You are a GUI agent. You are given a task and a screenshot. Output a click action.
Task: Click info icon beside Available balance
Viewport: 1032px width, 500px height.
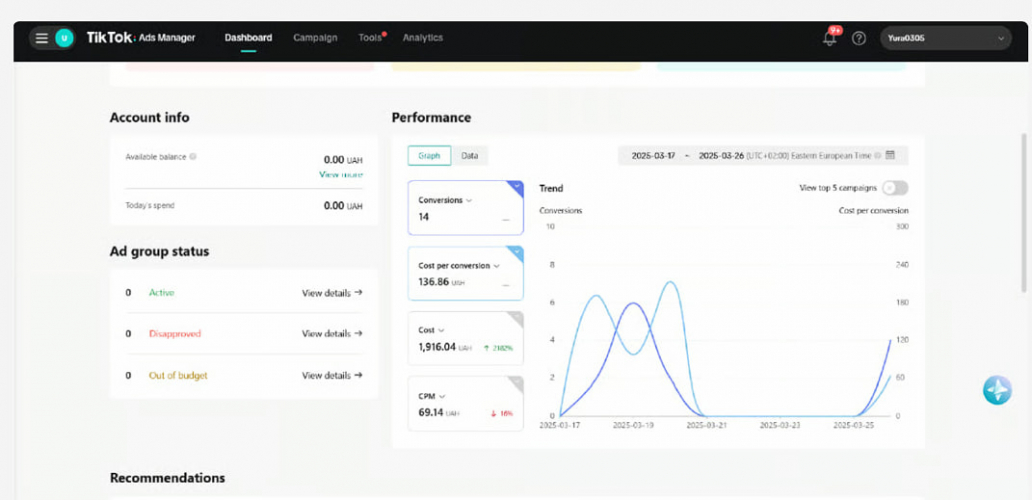click(193, 157)
